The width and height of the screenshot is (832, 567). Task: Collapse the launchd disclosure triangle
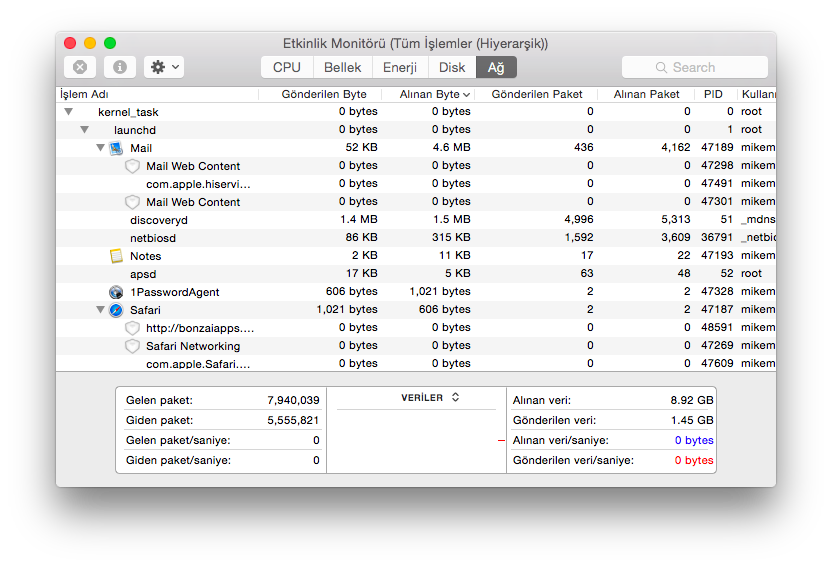(84, 130)
